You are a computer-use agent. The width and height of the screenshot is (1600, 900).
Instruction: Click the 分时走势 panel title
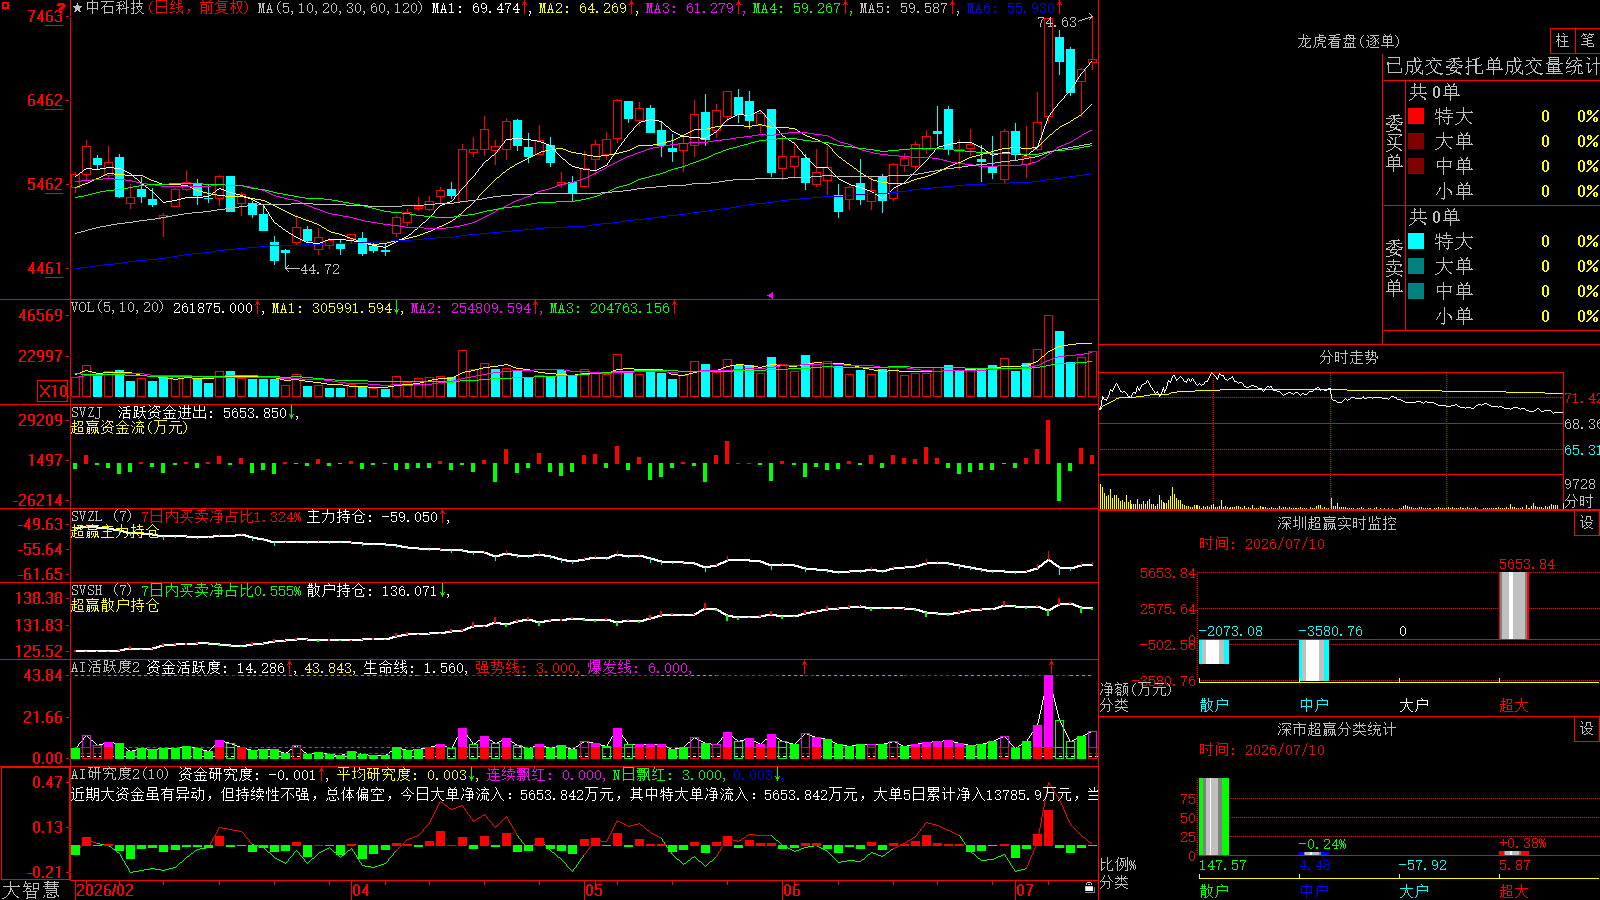[1348, 357]
